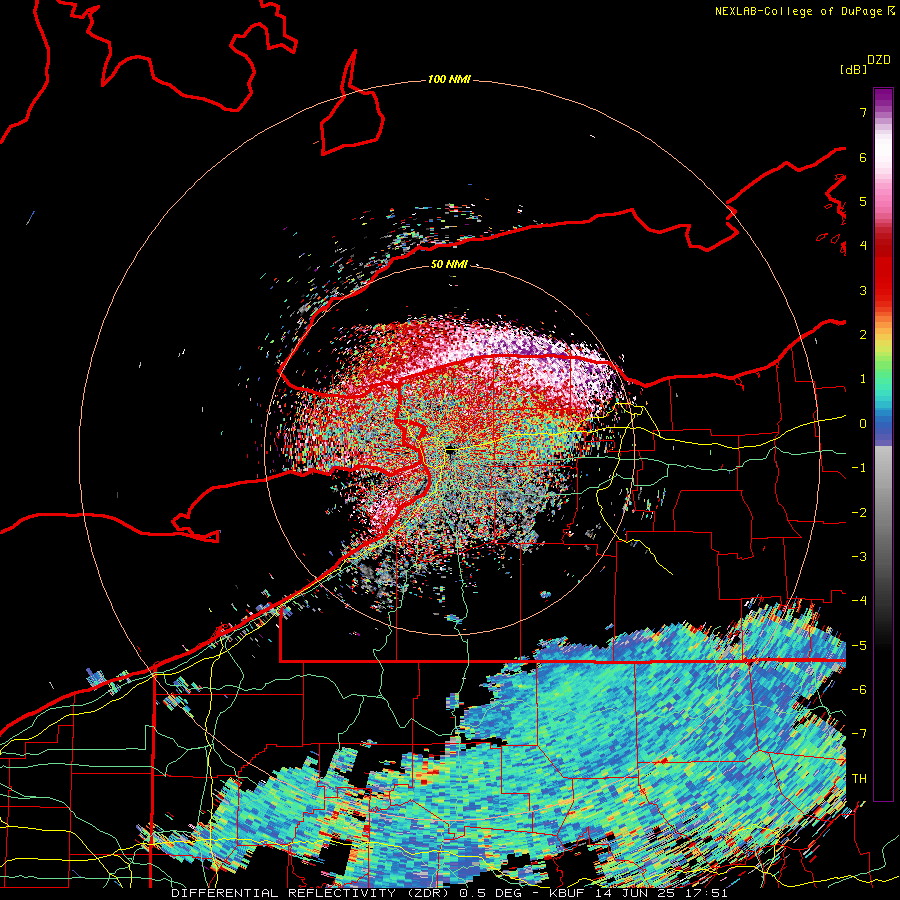Click the legend value -3
Viewport: 900px width, 900px height.
859,557
